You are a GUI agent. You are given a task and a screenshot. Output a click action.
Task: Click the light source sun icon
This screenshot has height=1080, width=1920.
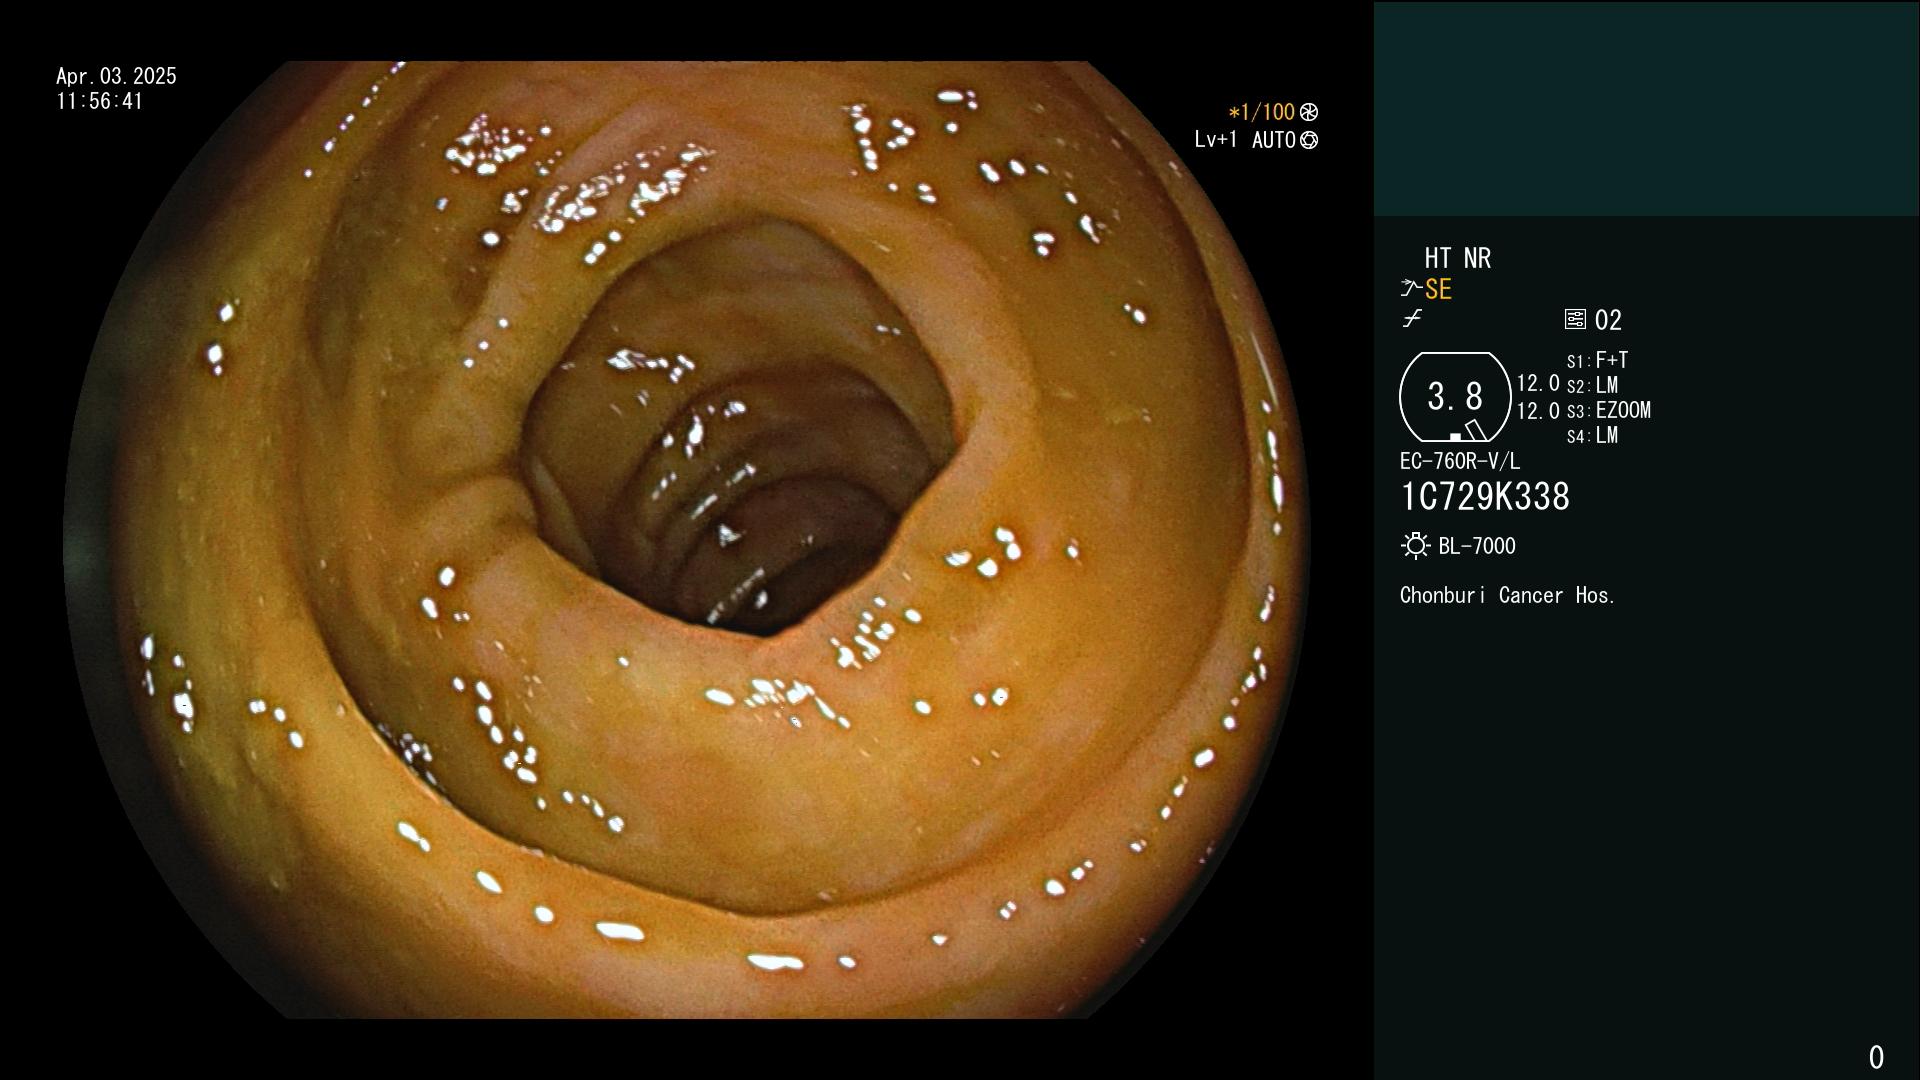pos(1415,546)
